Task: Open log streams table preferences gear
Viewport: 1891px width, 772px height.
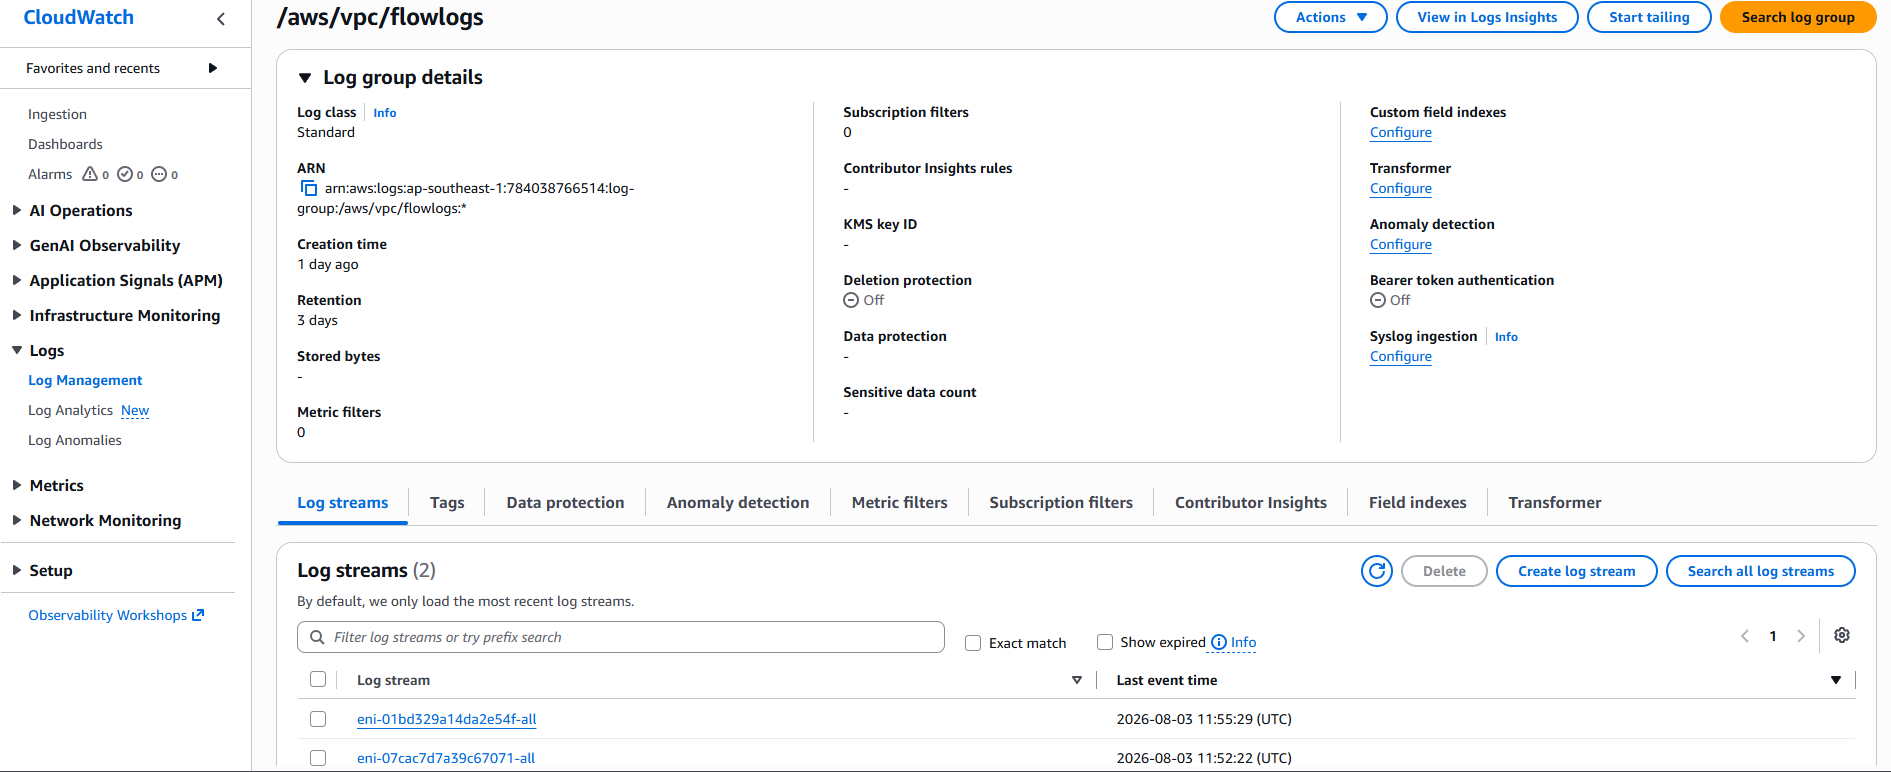Action: 1842,635
